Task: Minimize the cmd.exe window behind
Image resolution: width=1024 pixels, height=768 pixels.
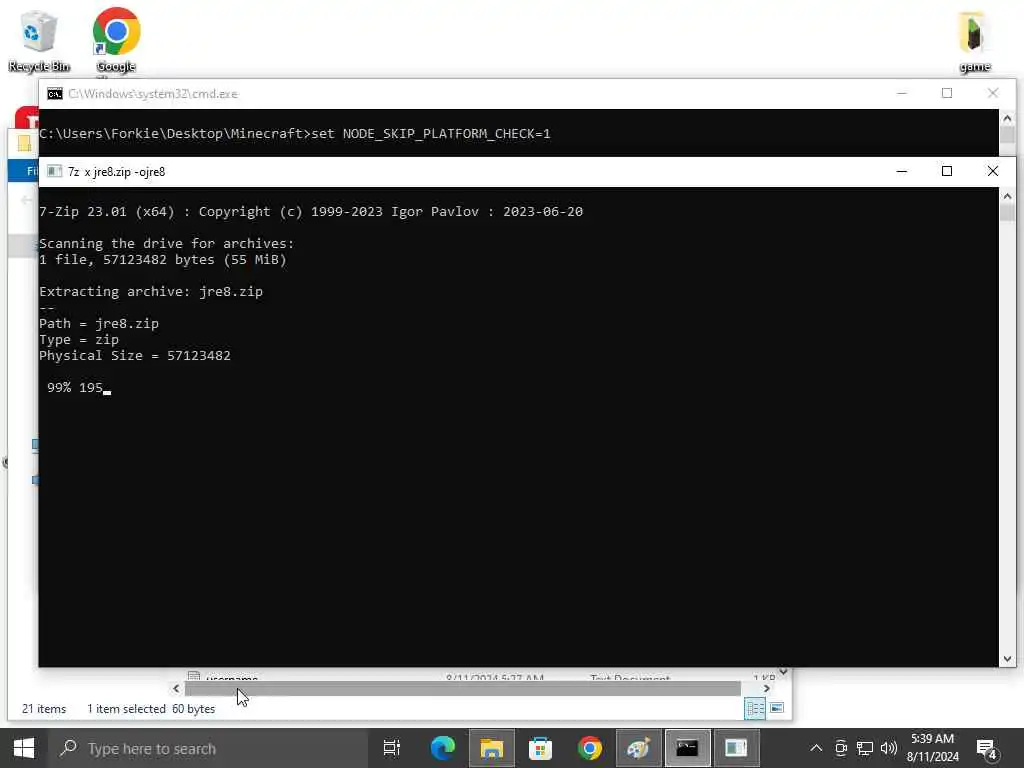Action: (x=902, y=93)
